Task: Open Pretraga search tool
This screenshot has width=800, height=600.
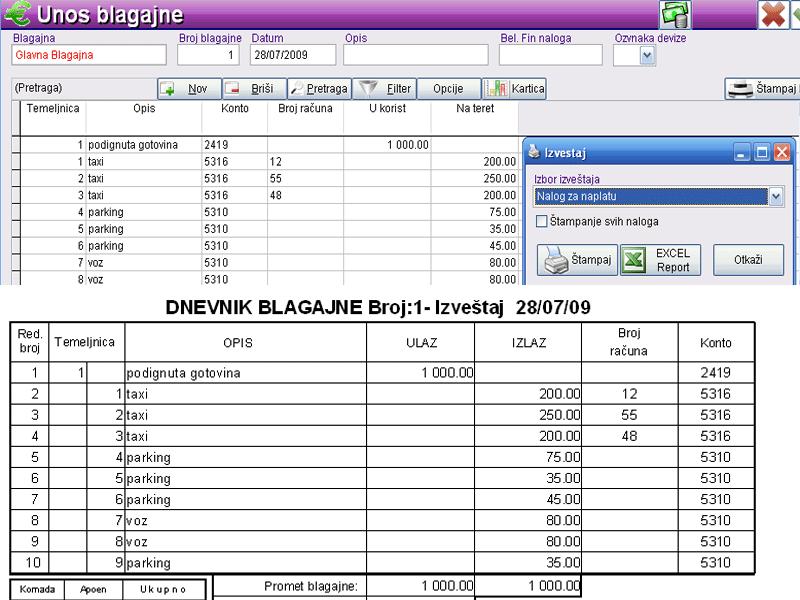Action: (x=319, y=89)
